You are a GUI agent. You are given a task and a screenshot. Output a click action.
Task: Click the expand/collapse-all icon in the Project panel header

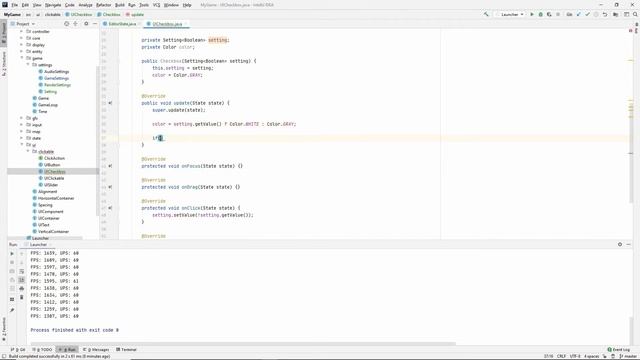[x=76, y=24]
